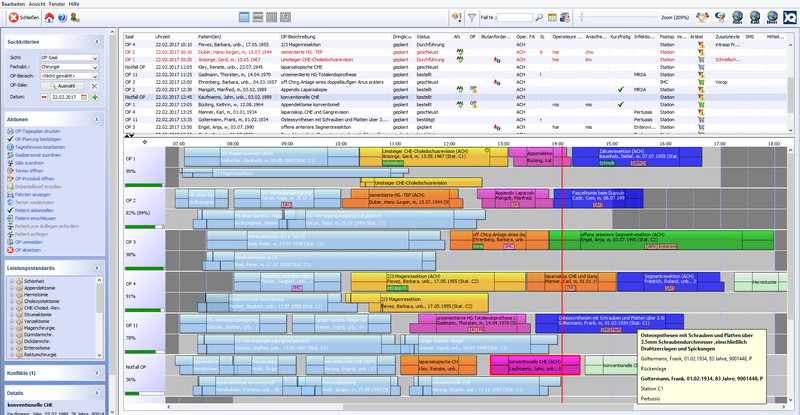Click the OP-Tagesplan drucken link
This screenshot has height=415, width=800.
[37, 131]
